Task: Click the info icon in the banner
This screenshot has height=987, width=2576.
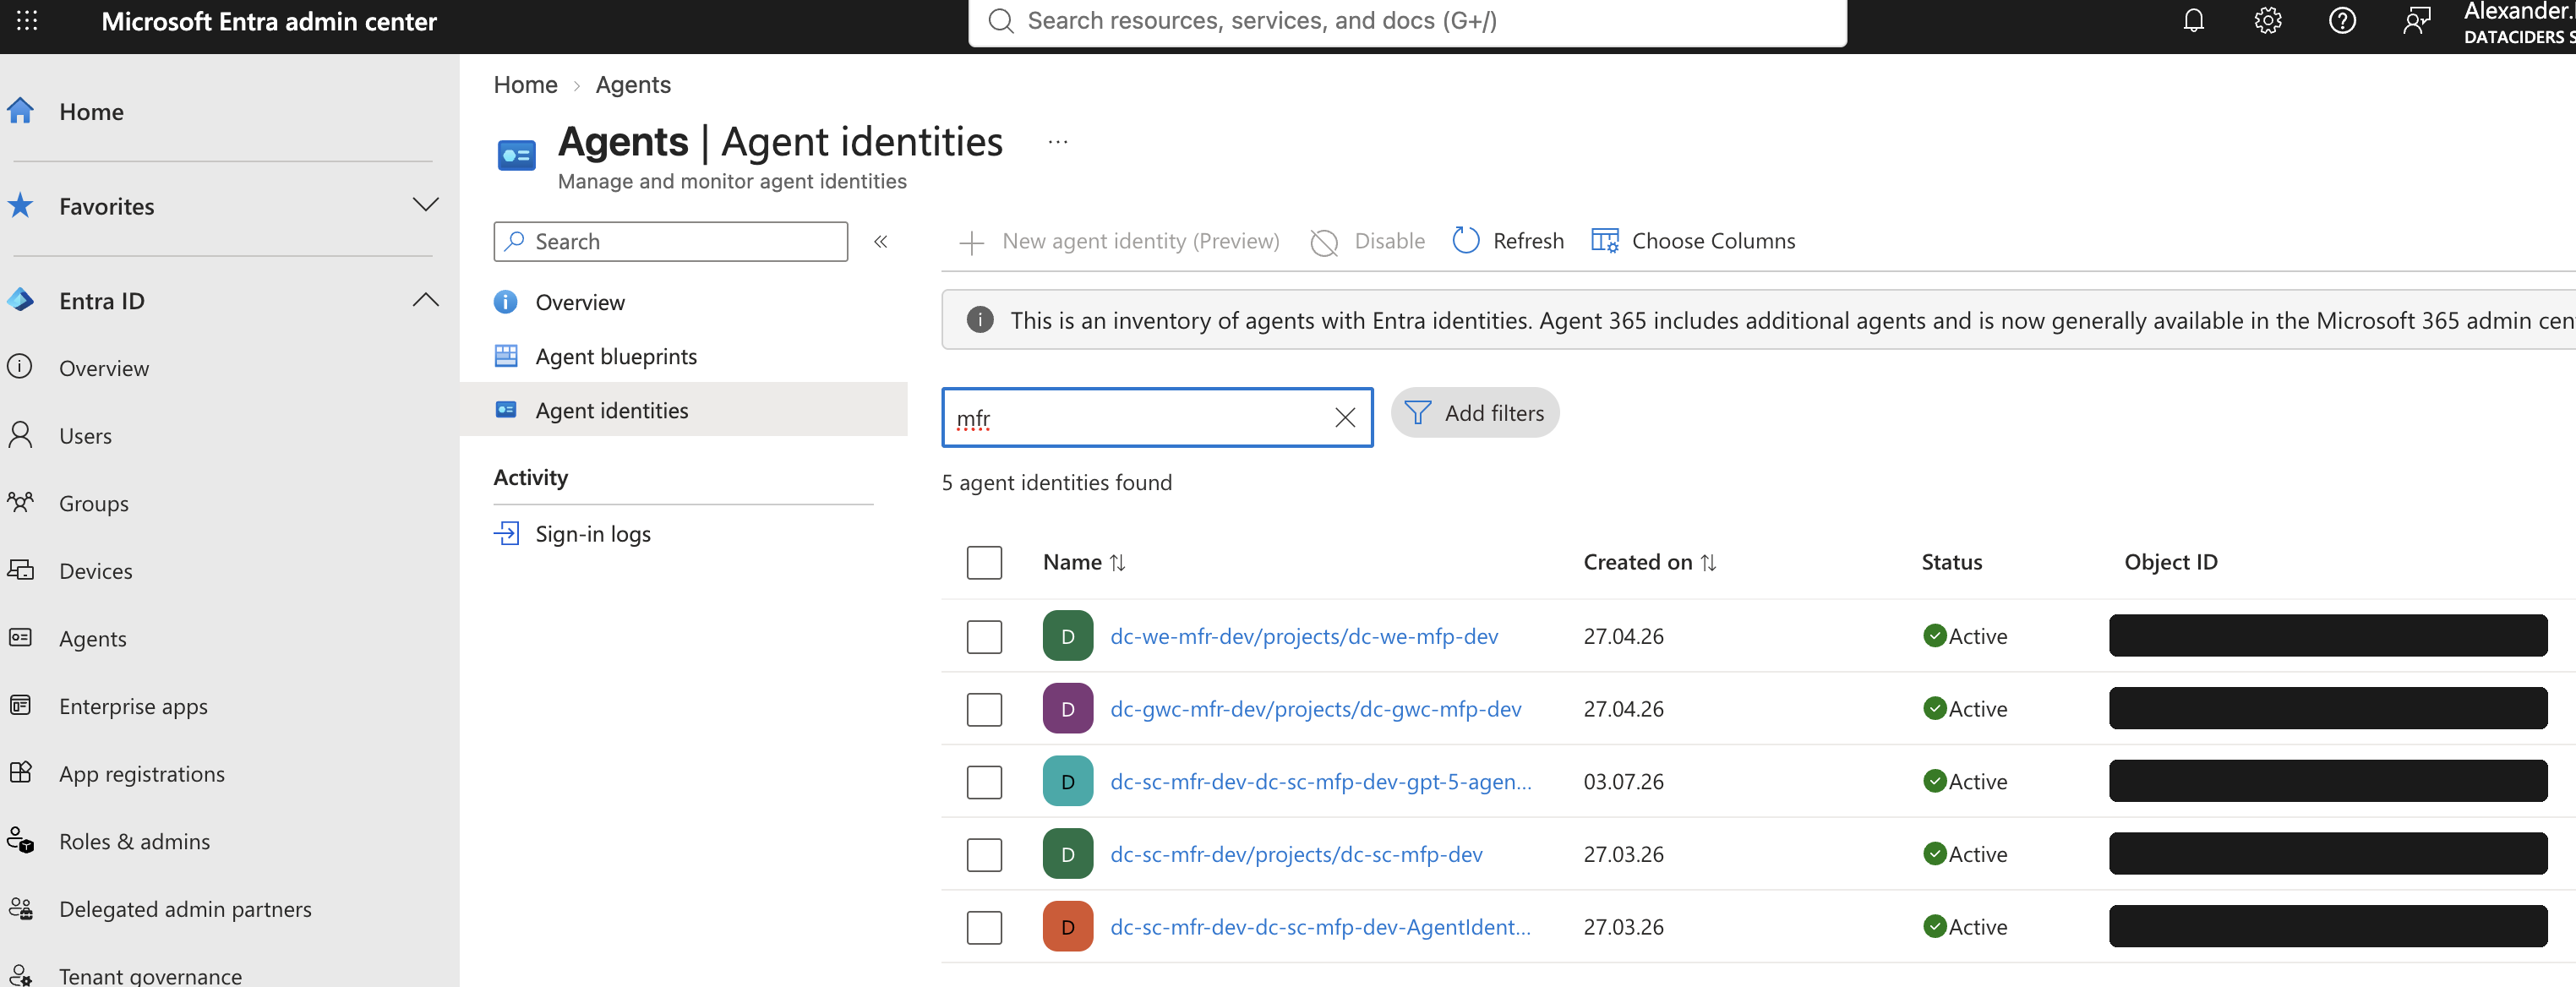Action: (x=980, y=320)
